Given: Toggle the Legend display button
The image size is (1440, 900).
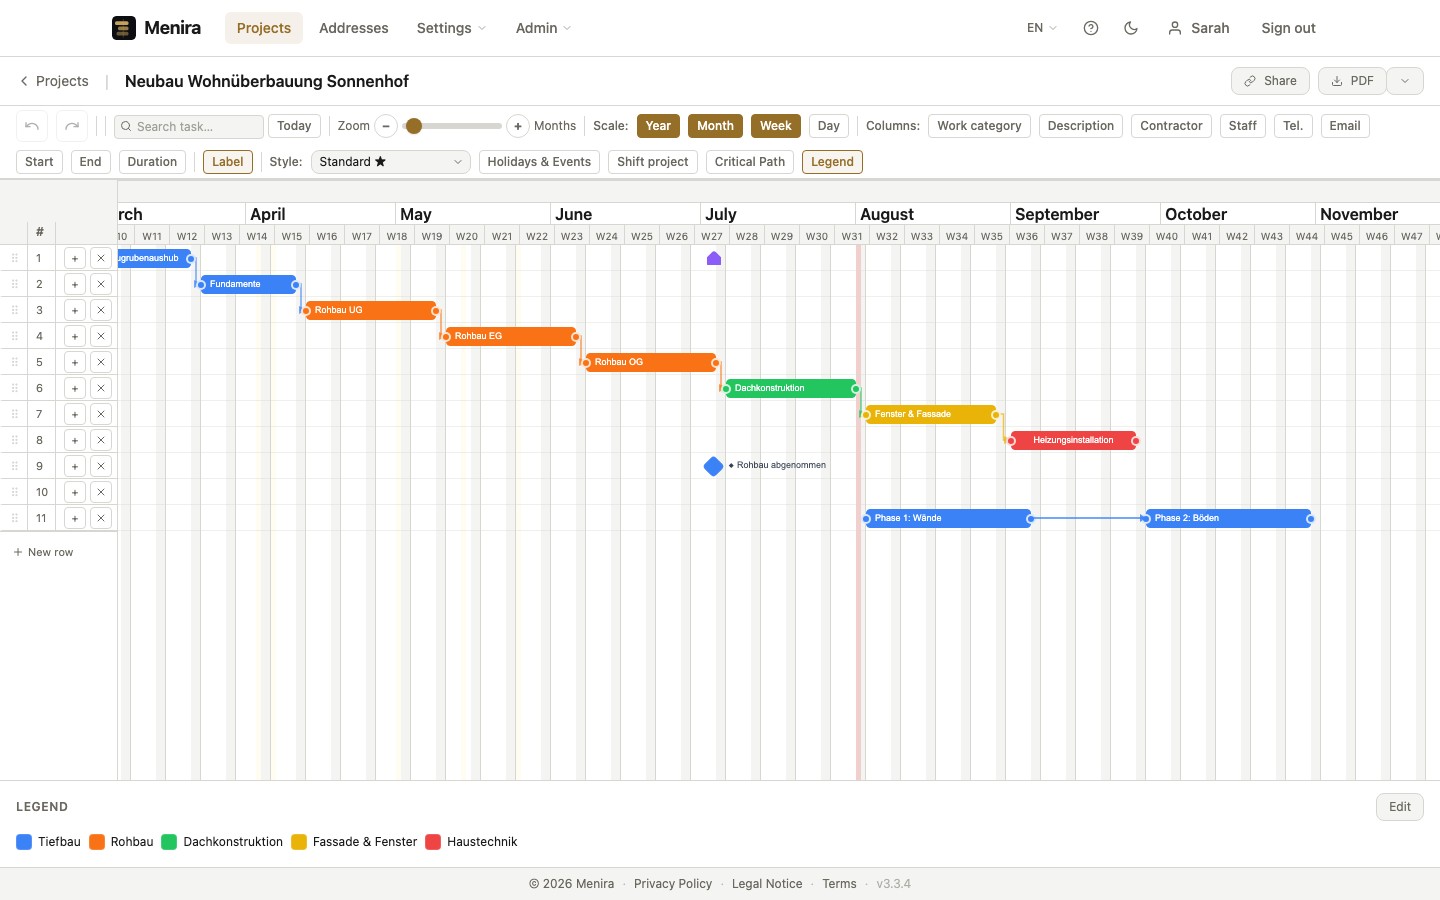Looking at the screenshot, I should tap(832, 162).
